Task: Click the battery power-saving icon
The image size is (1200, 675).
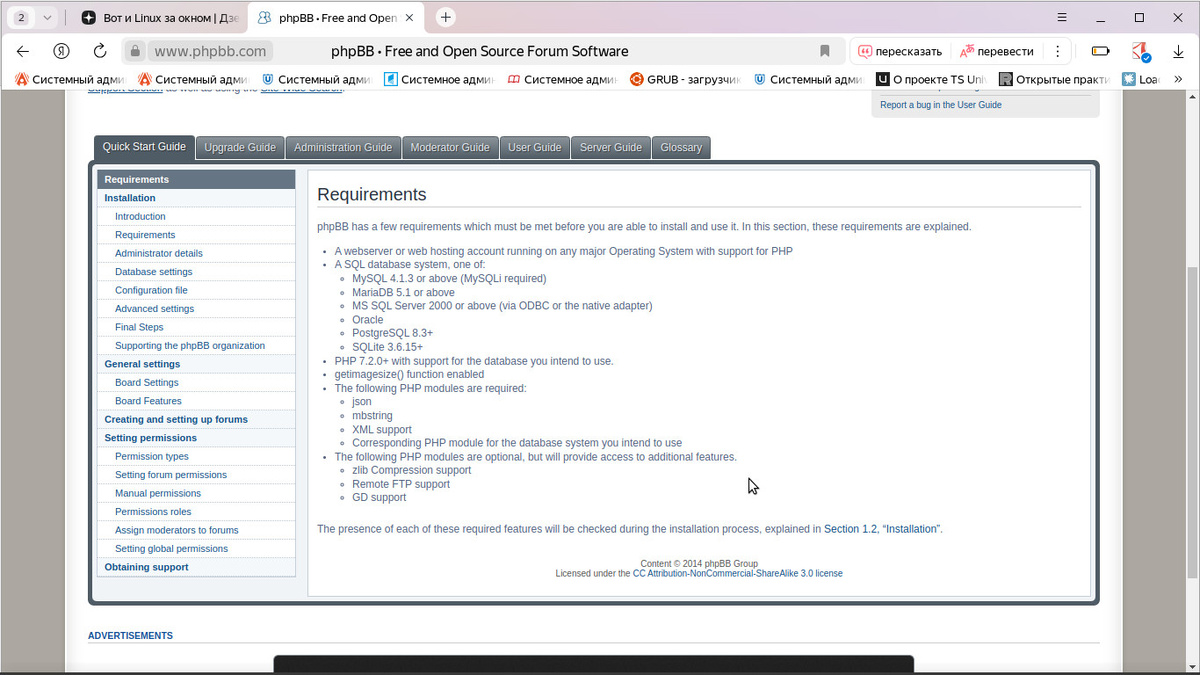Action: tap(1100, 51)
